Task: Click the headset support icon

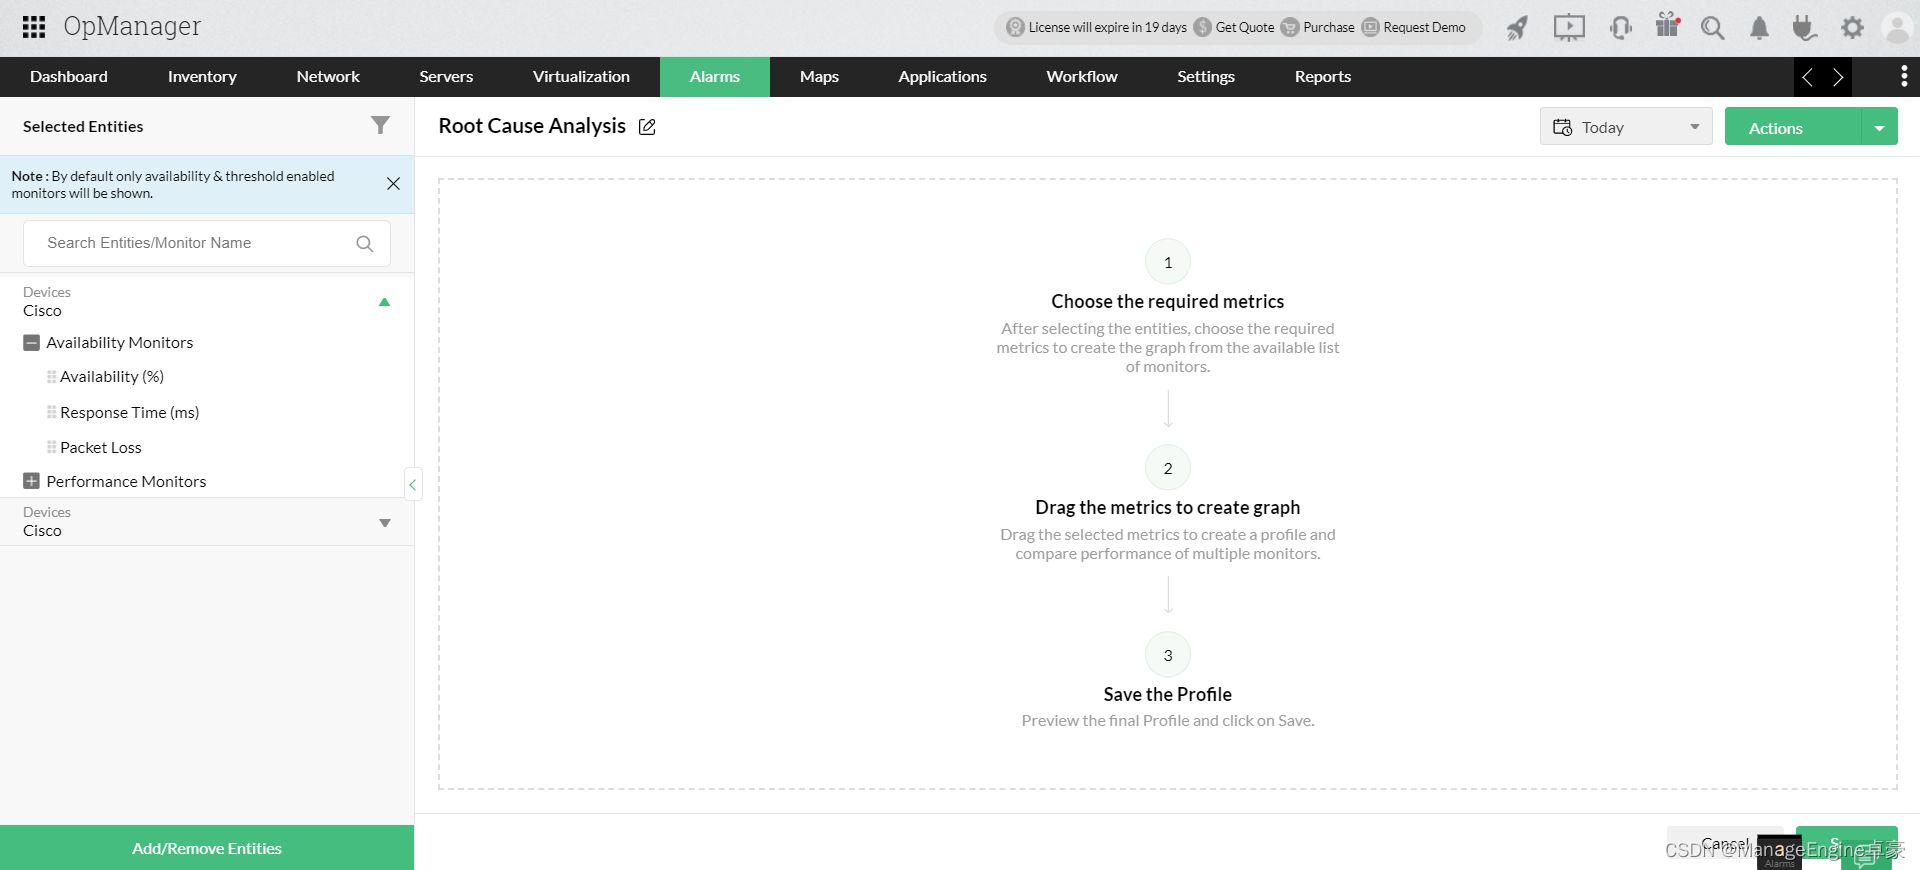Action: [x=1621, y=28]
